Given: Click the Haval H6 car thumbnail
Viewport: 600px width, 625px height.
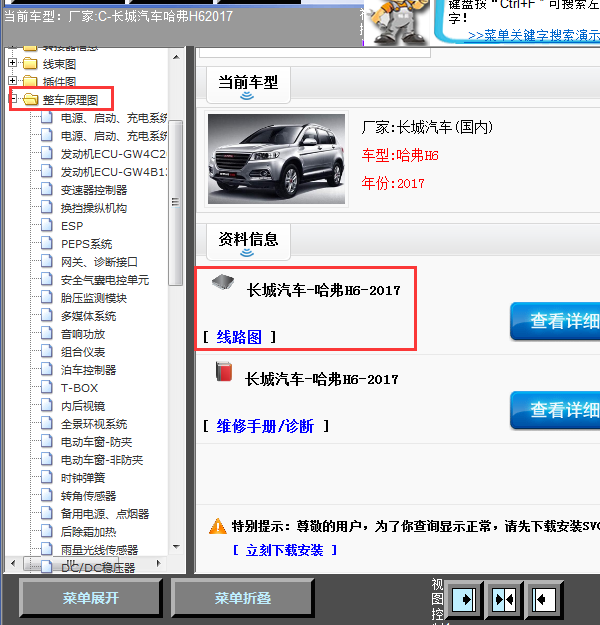Looking at the screenshot, I should (276, 159).
